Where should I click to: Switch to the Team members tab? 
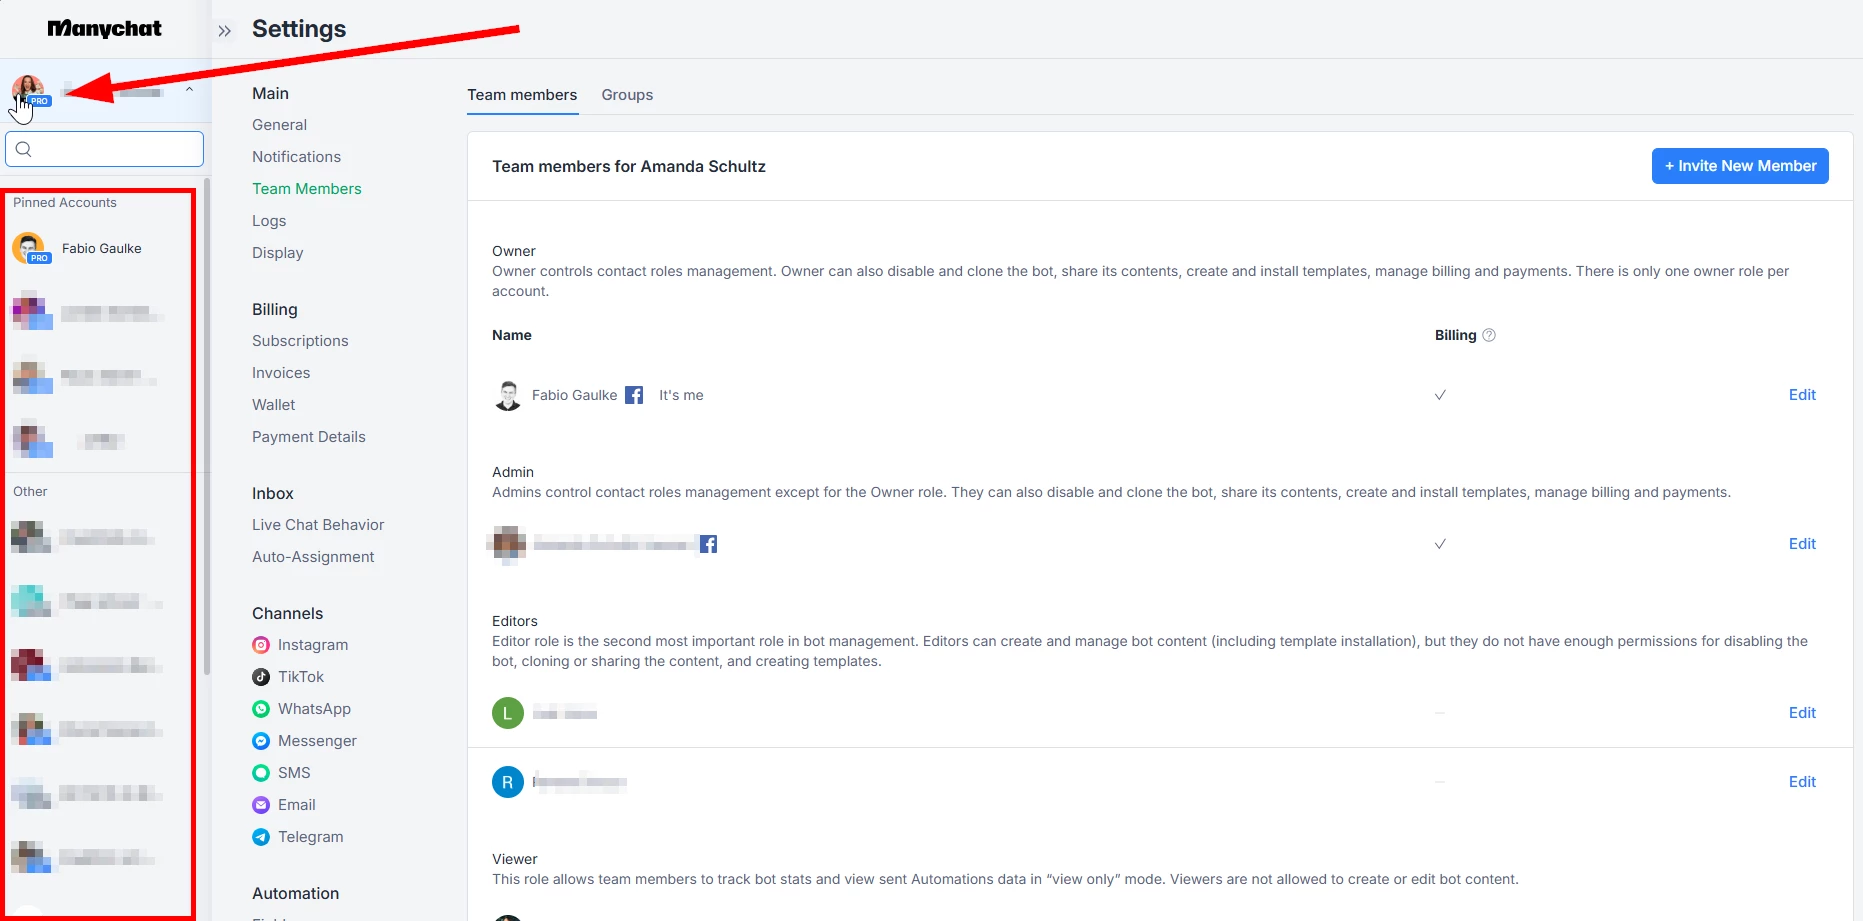[x=522, y=95]
